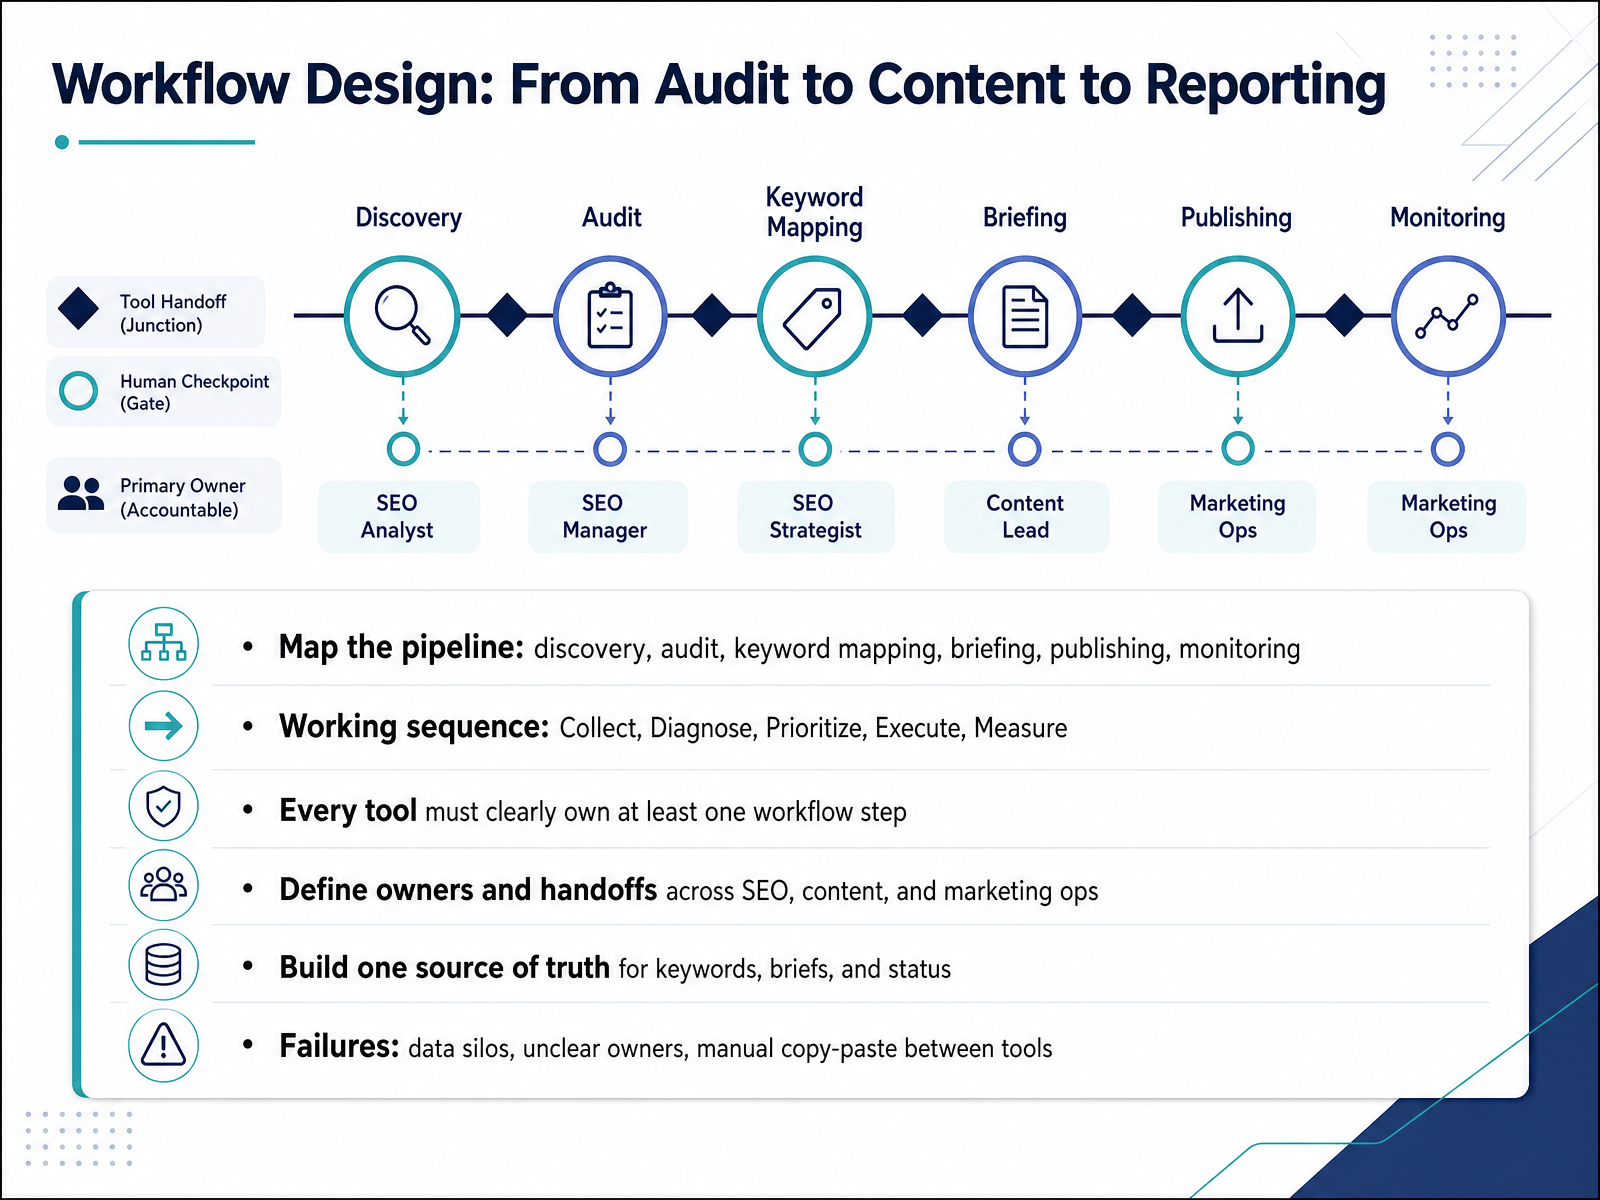Image resolution: width=1600 pixels, height=1200 pixels.
Task: Click the Primary Owner people icon
Action: click(x=81, y=493)
